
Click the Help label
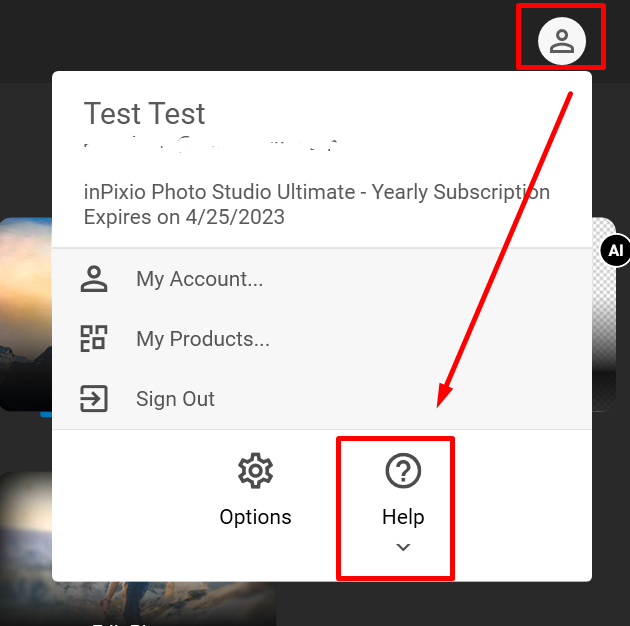click(403, 517)
